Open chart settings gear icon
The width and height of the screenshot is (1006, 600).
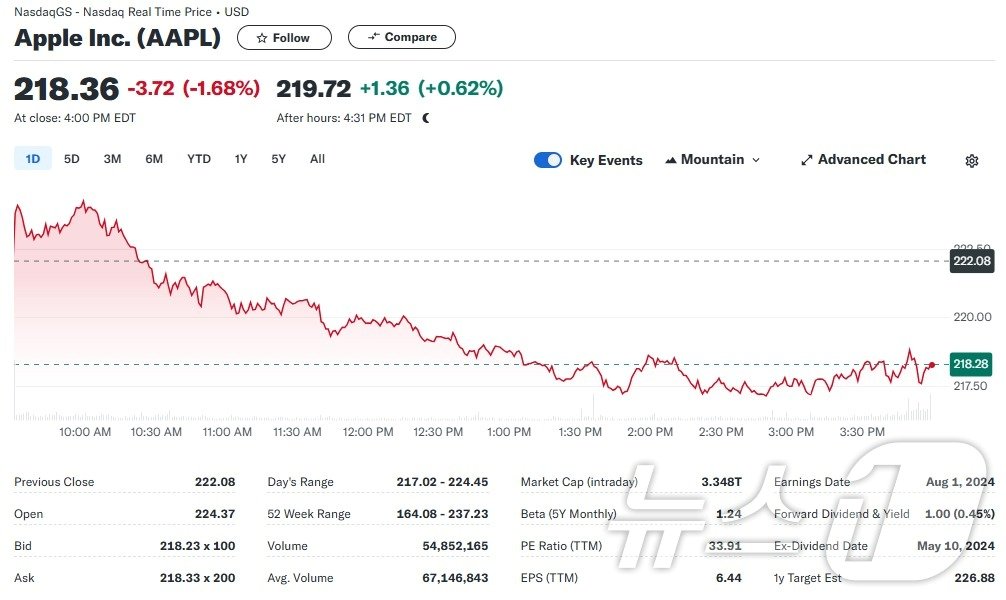click(x=971, y=161)
